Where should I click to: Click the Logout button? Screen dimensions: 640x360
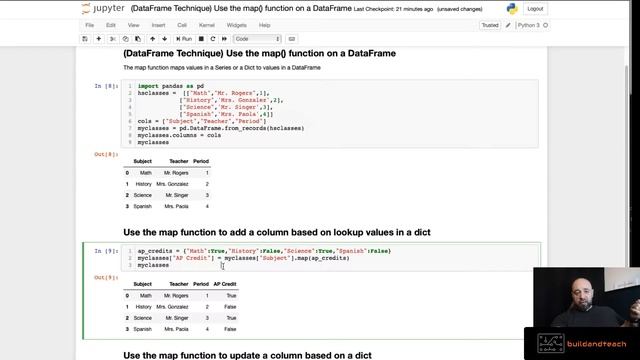coord(535,9)
